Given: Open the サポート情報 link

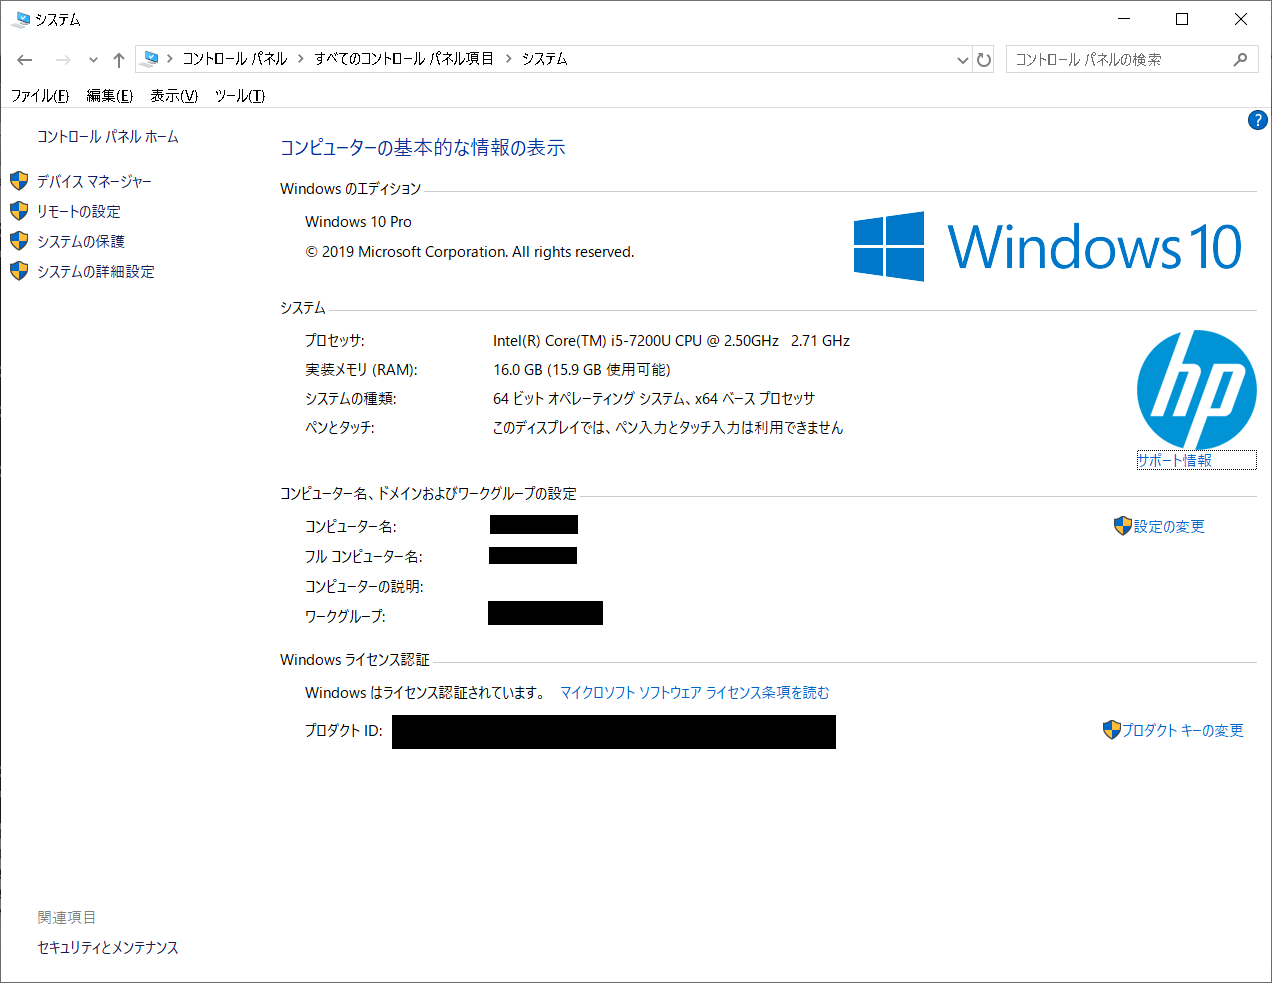Looking at the screenshot, I should [1175, 460].
